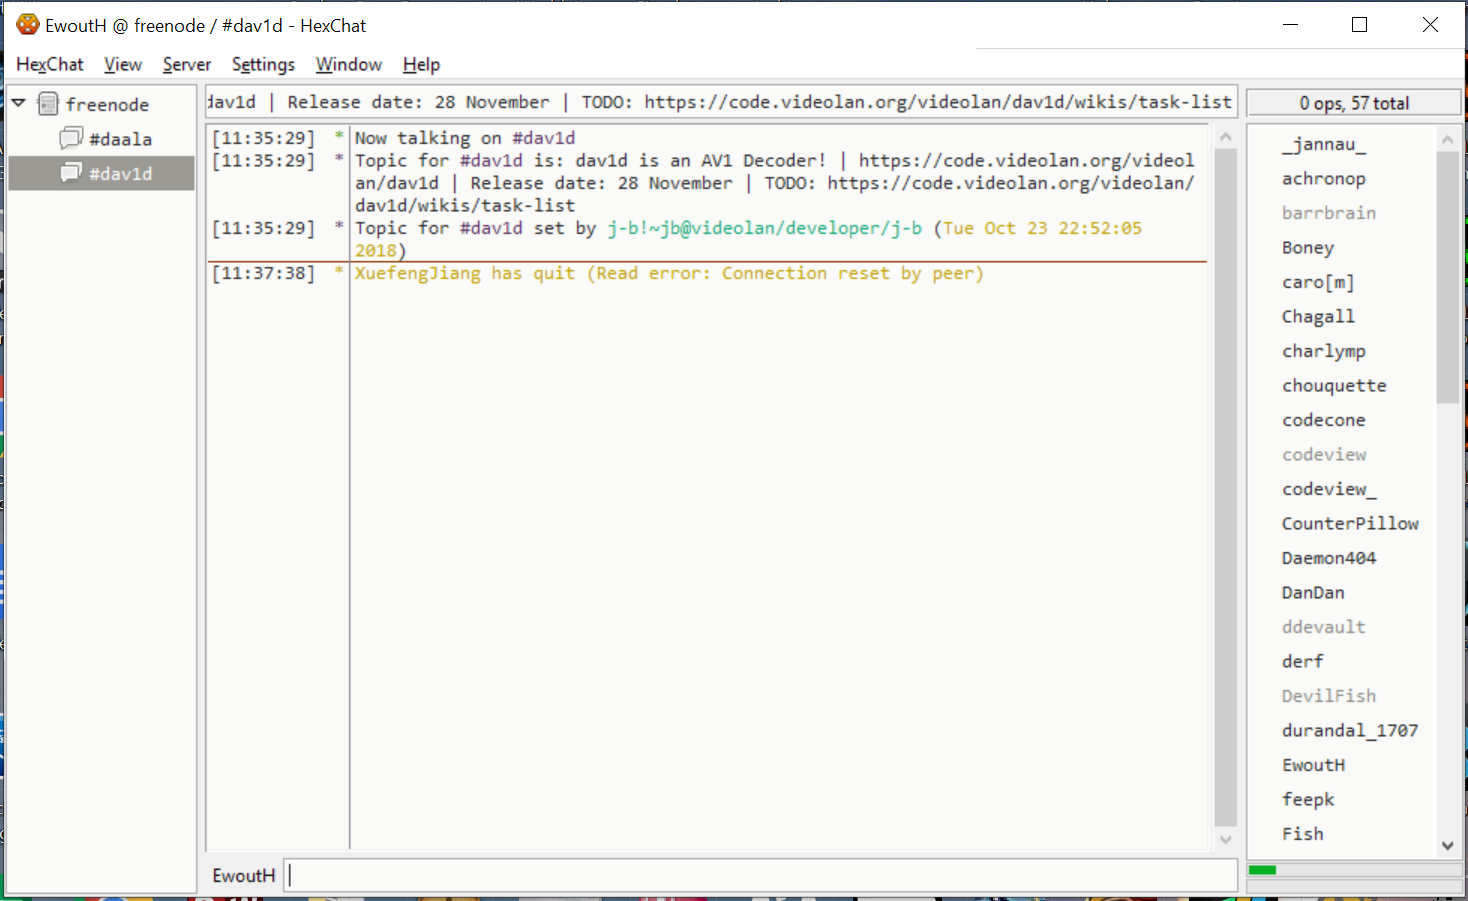The height and width of the screenshot is (901, 1468).
Task: Click the freenode server icon in the tree
Action: pos(48,103)
